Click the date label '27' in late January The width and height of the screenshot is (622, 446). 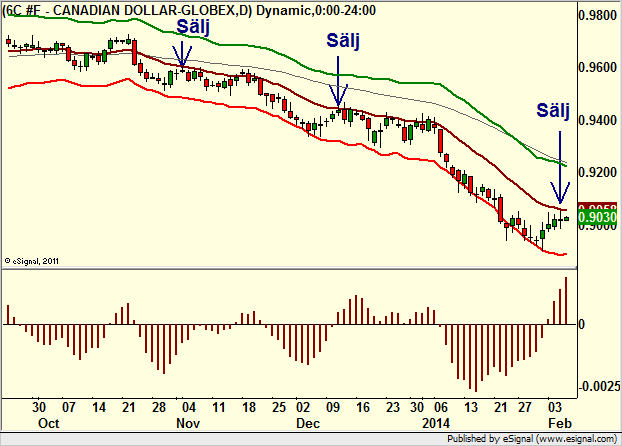pos(525,408)
